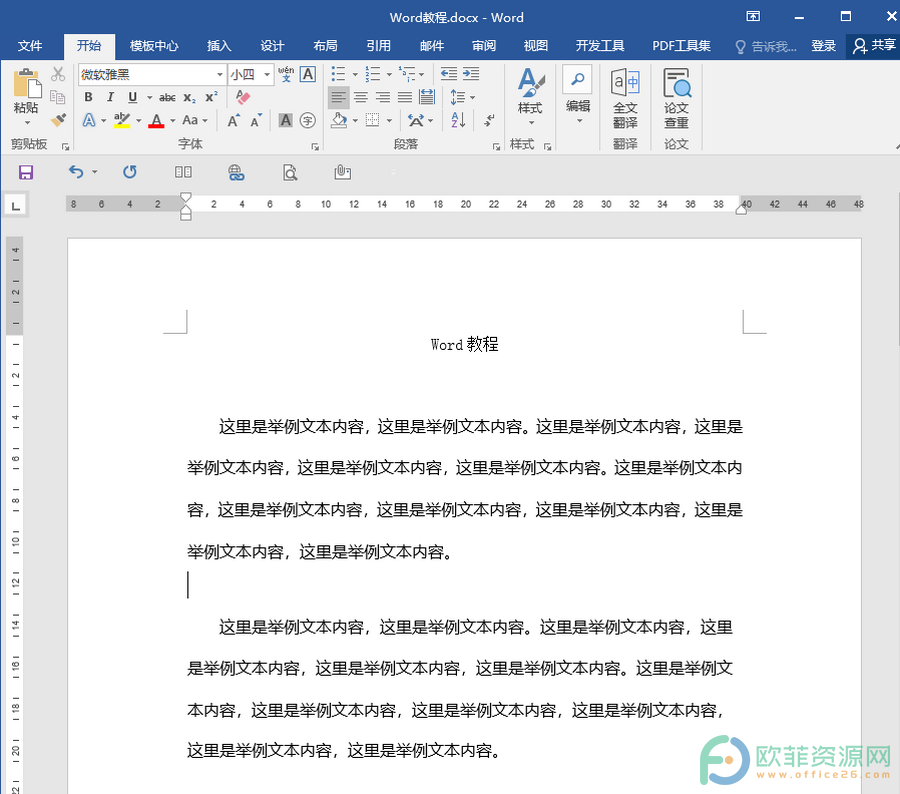Switch to the 设计 Design tab
Viewport: 900px width, 794px height.
click(x=272, y=46)
